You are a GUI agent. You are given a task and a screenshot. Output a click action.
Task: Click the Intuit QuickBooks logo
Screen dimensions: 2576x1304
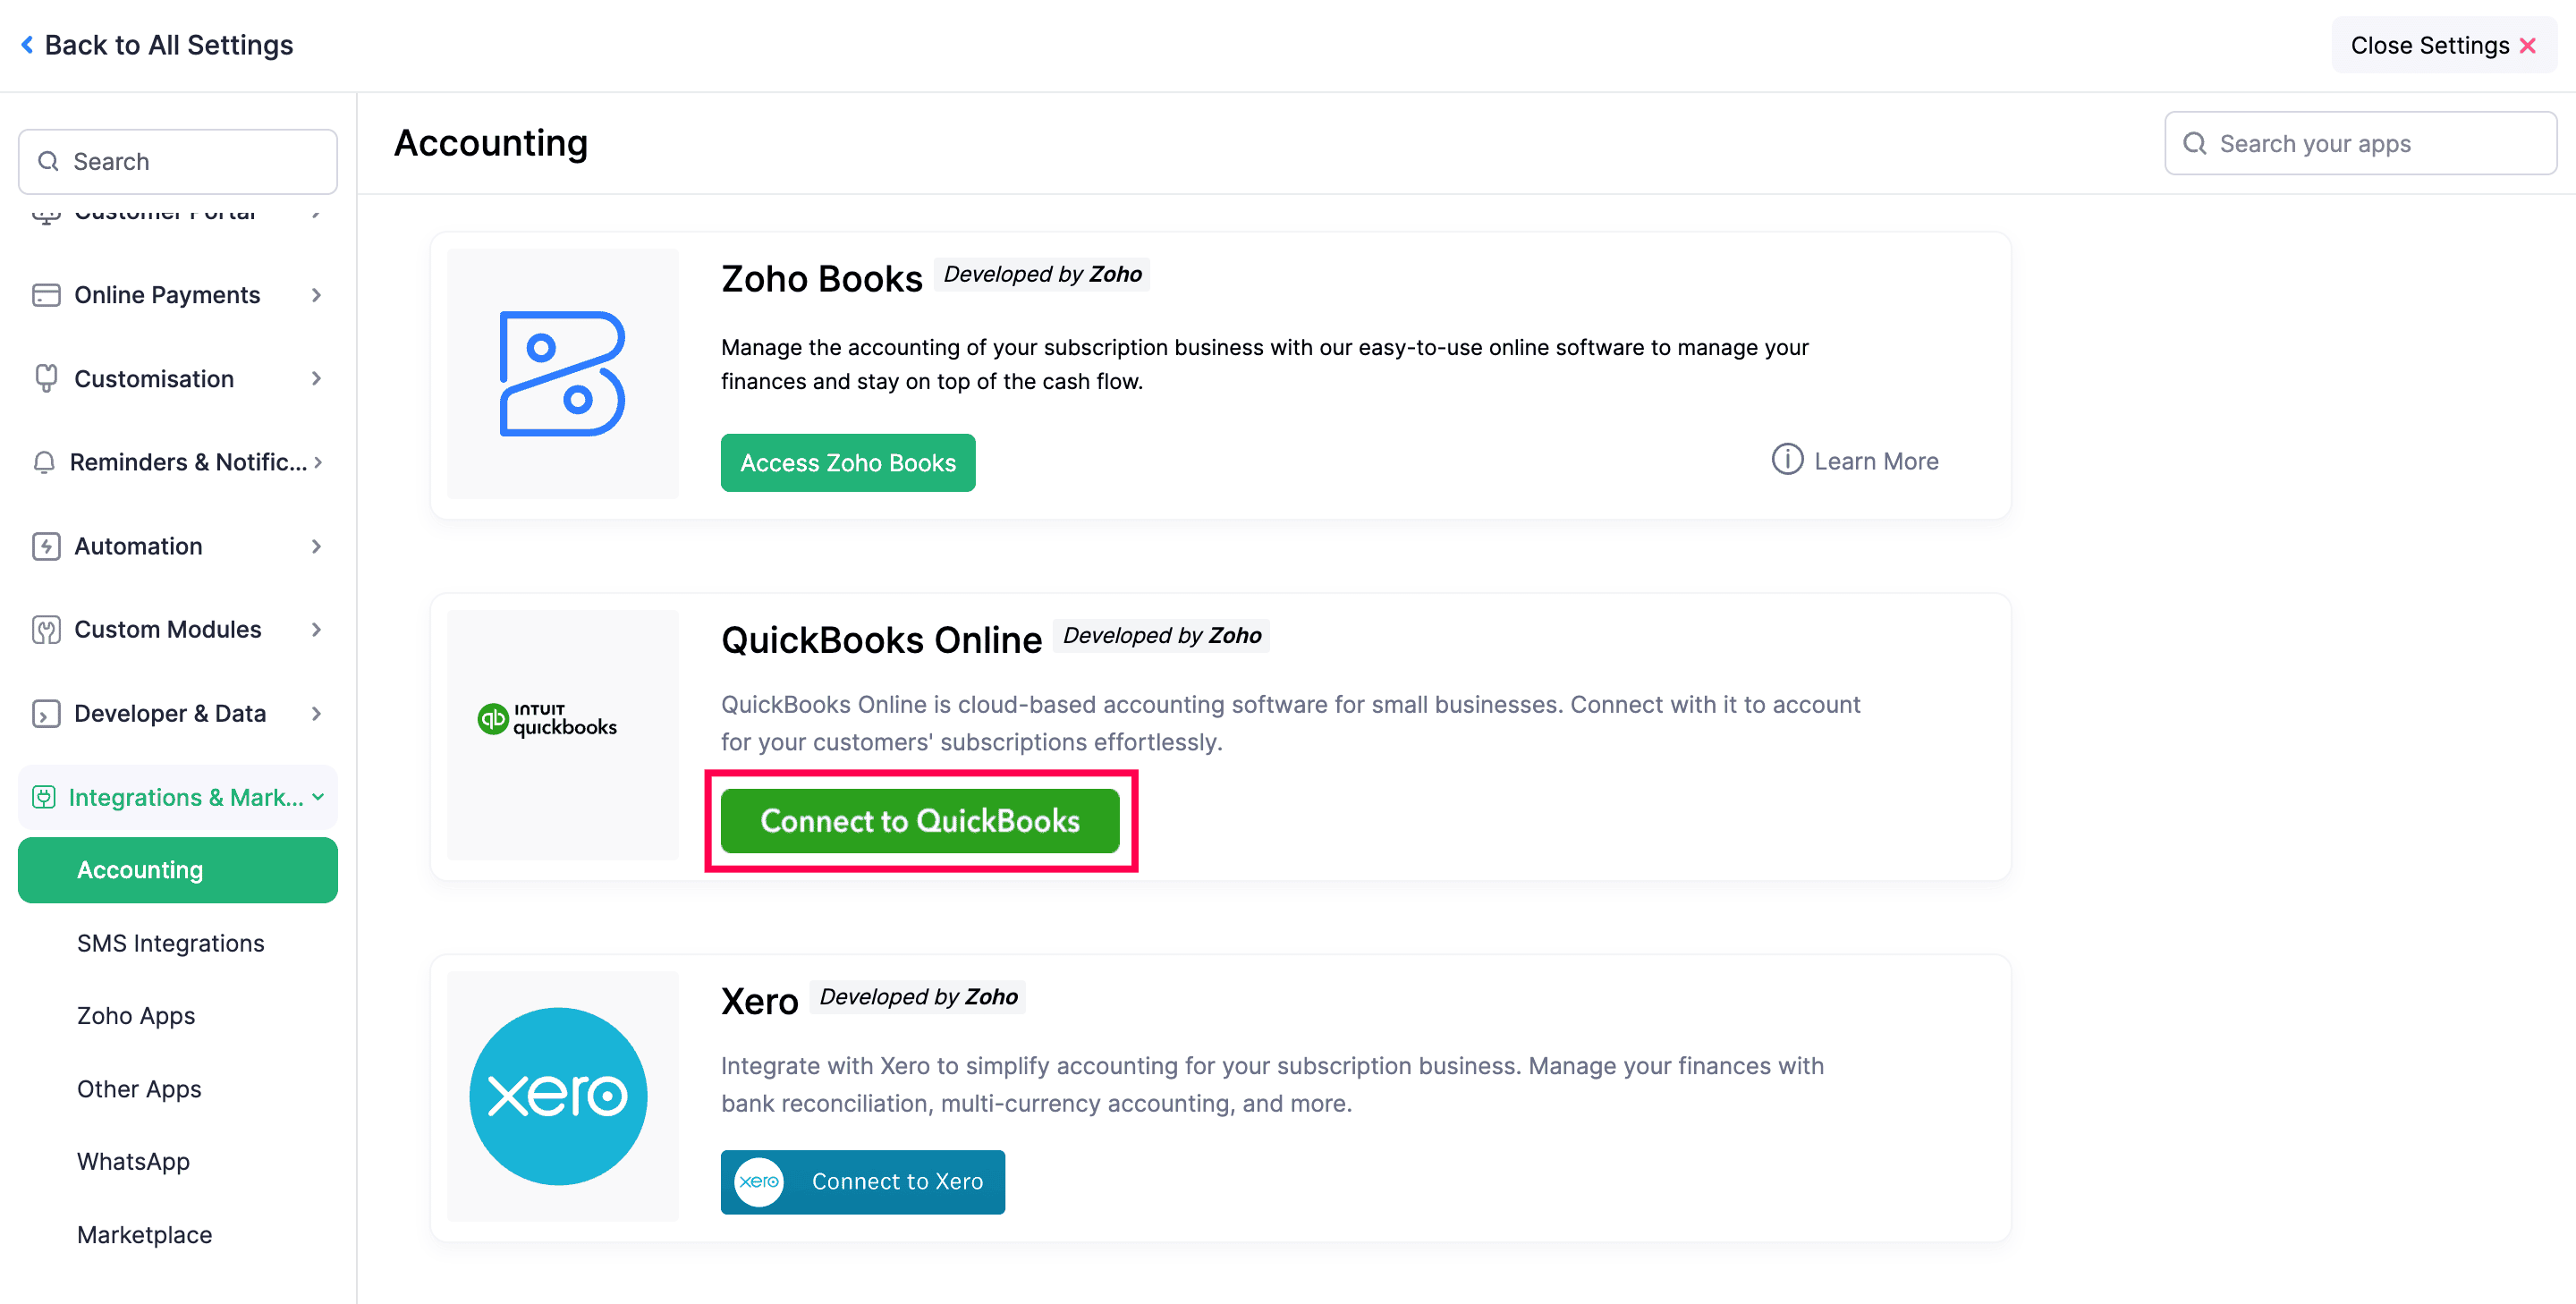[546, 718]
